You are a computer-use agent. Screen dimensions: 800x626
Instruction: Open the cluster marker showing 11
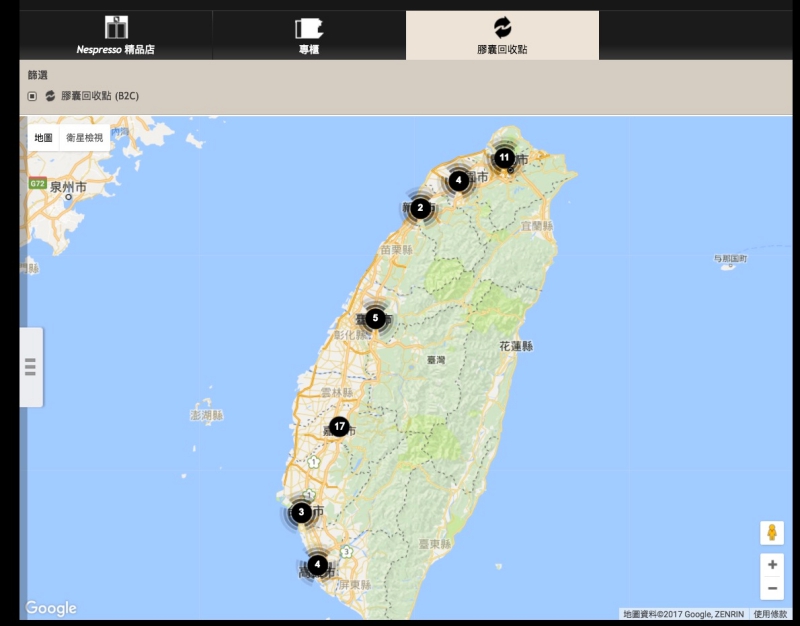504,158
